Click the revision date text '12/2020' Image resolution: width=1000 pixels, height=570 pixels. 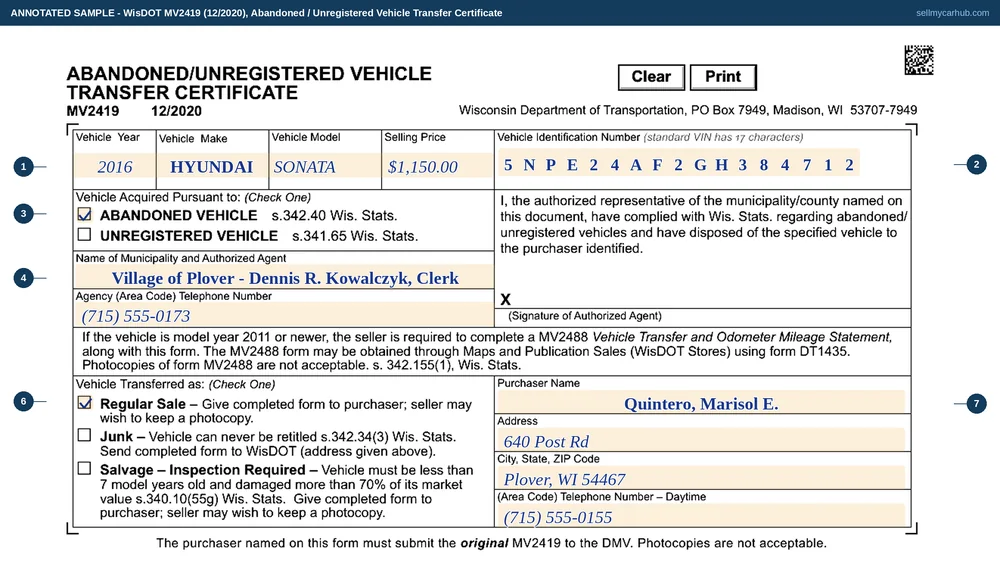pyautogui.click(x=176, y=111)
